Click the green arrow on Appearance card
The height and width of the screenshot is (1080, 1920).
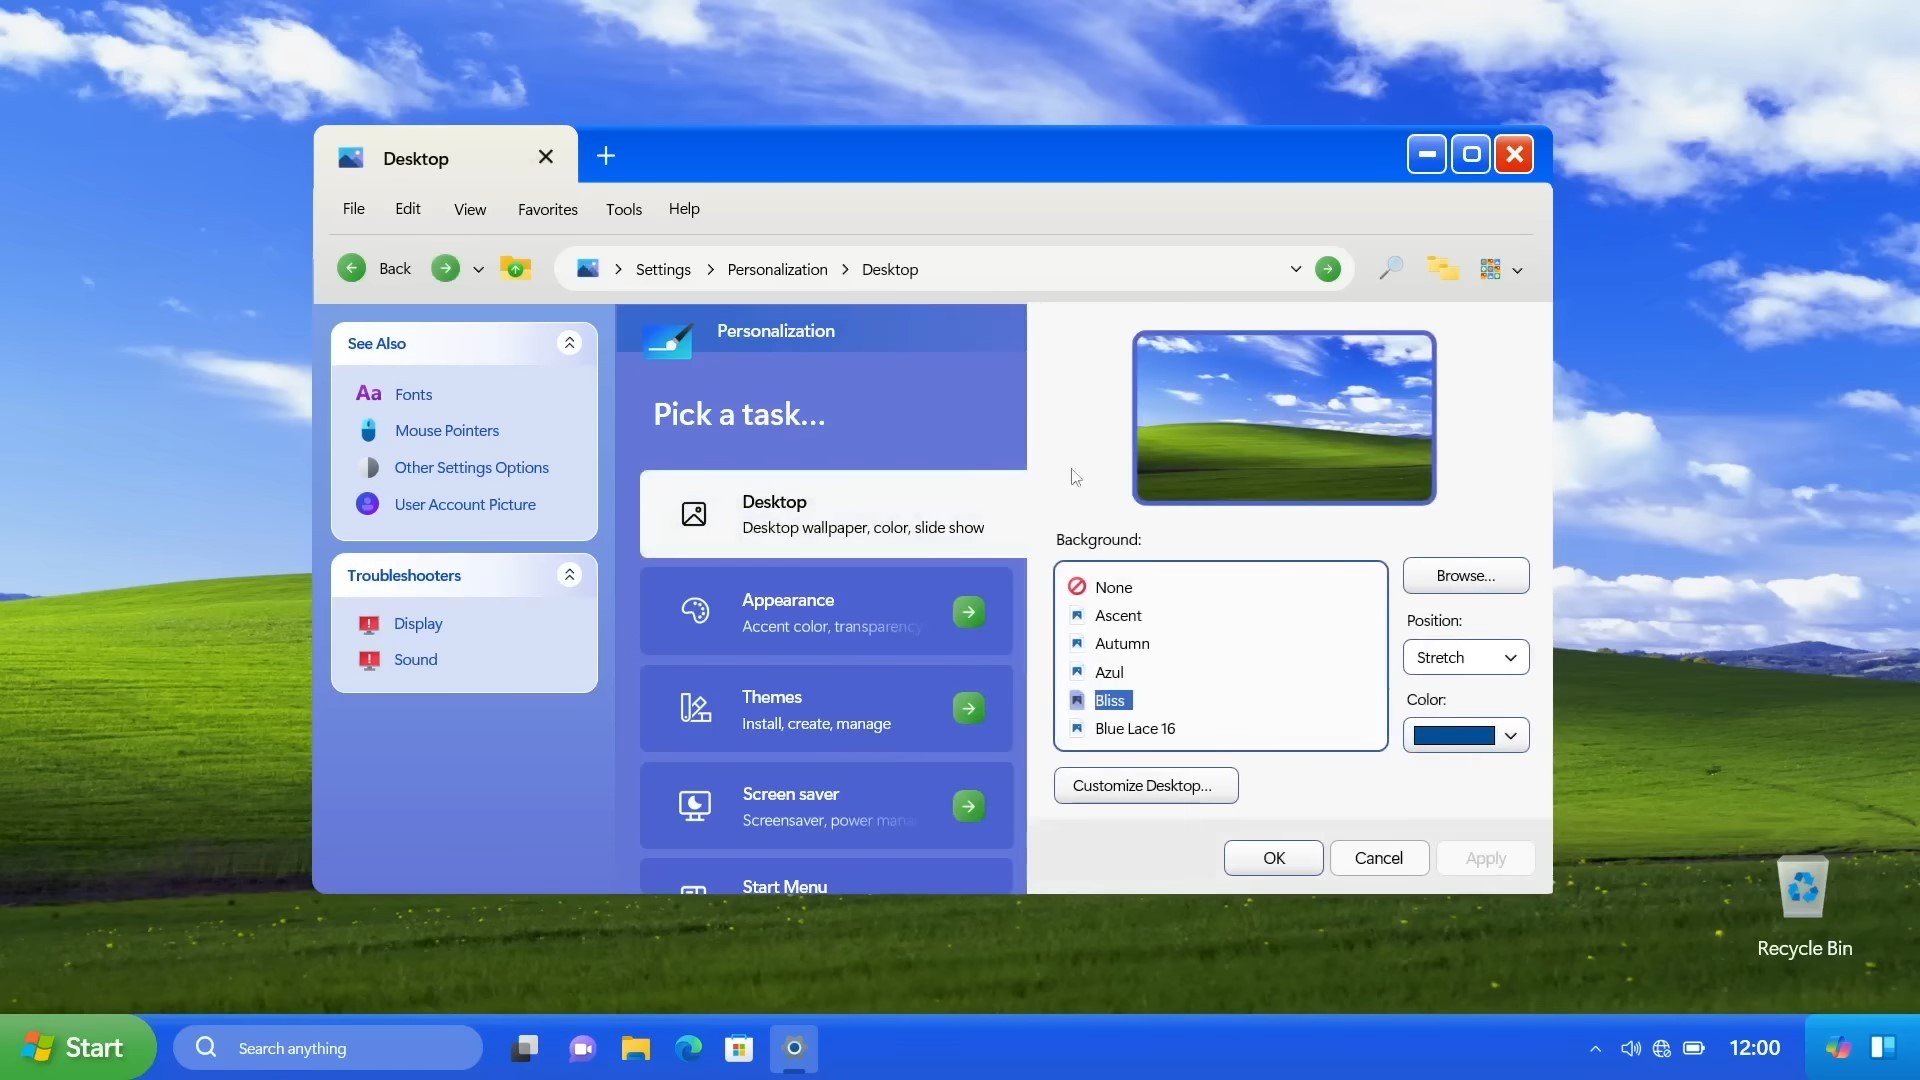click(968, 612)
